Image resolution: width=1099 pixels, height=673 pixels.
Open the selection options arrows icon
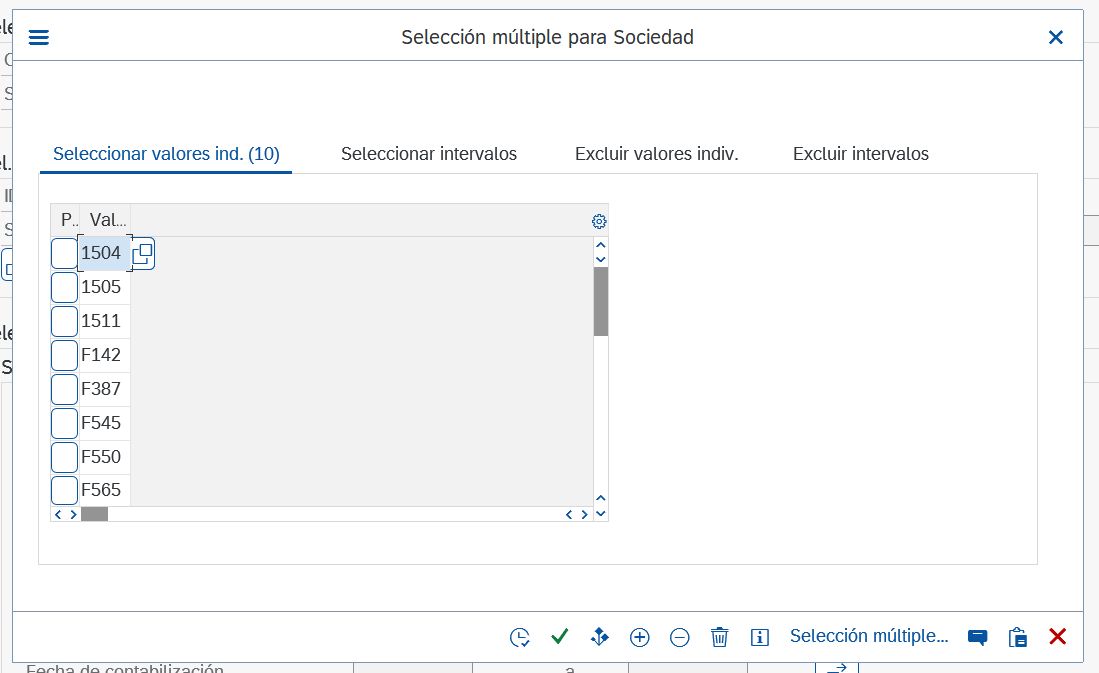click(x=600, y=637)
